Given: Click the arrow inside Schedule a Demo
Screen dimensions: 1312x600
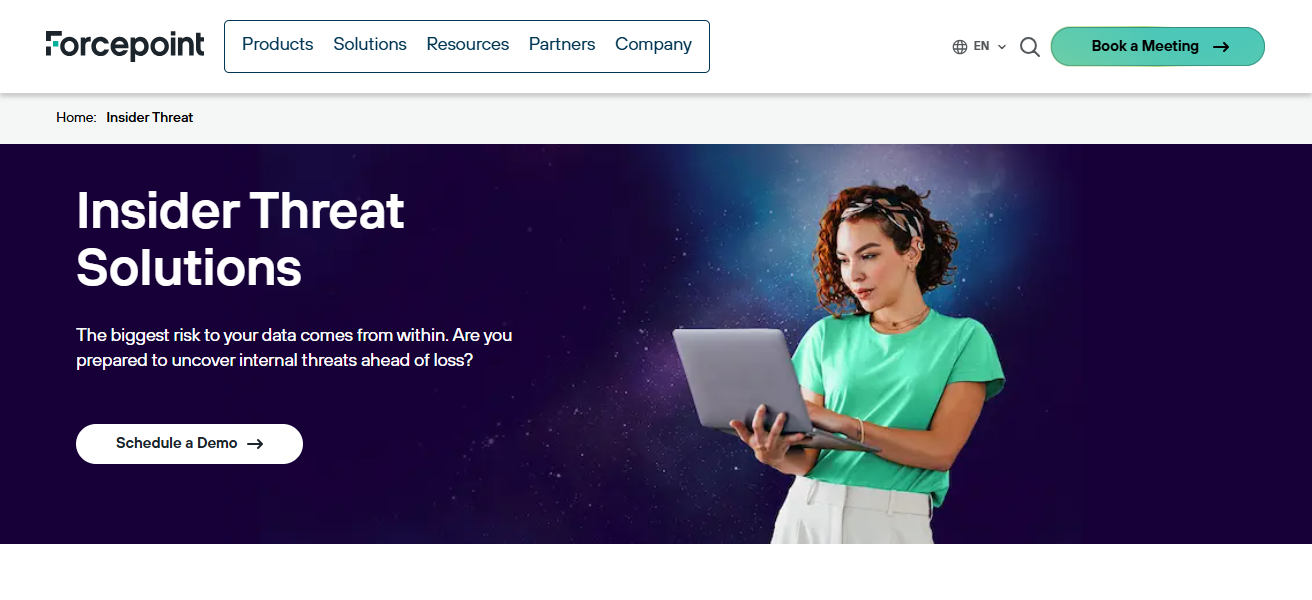Looking at the screenshot, I should click(x=255, y=444).
